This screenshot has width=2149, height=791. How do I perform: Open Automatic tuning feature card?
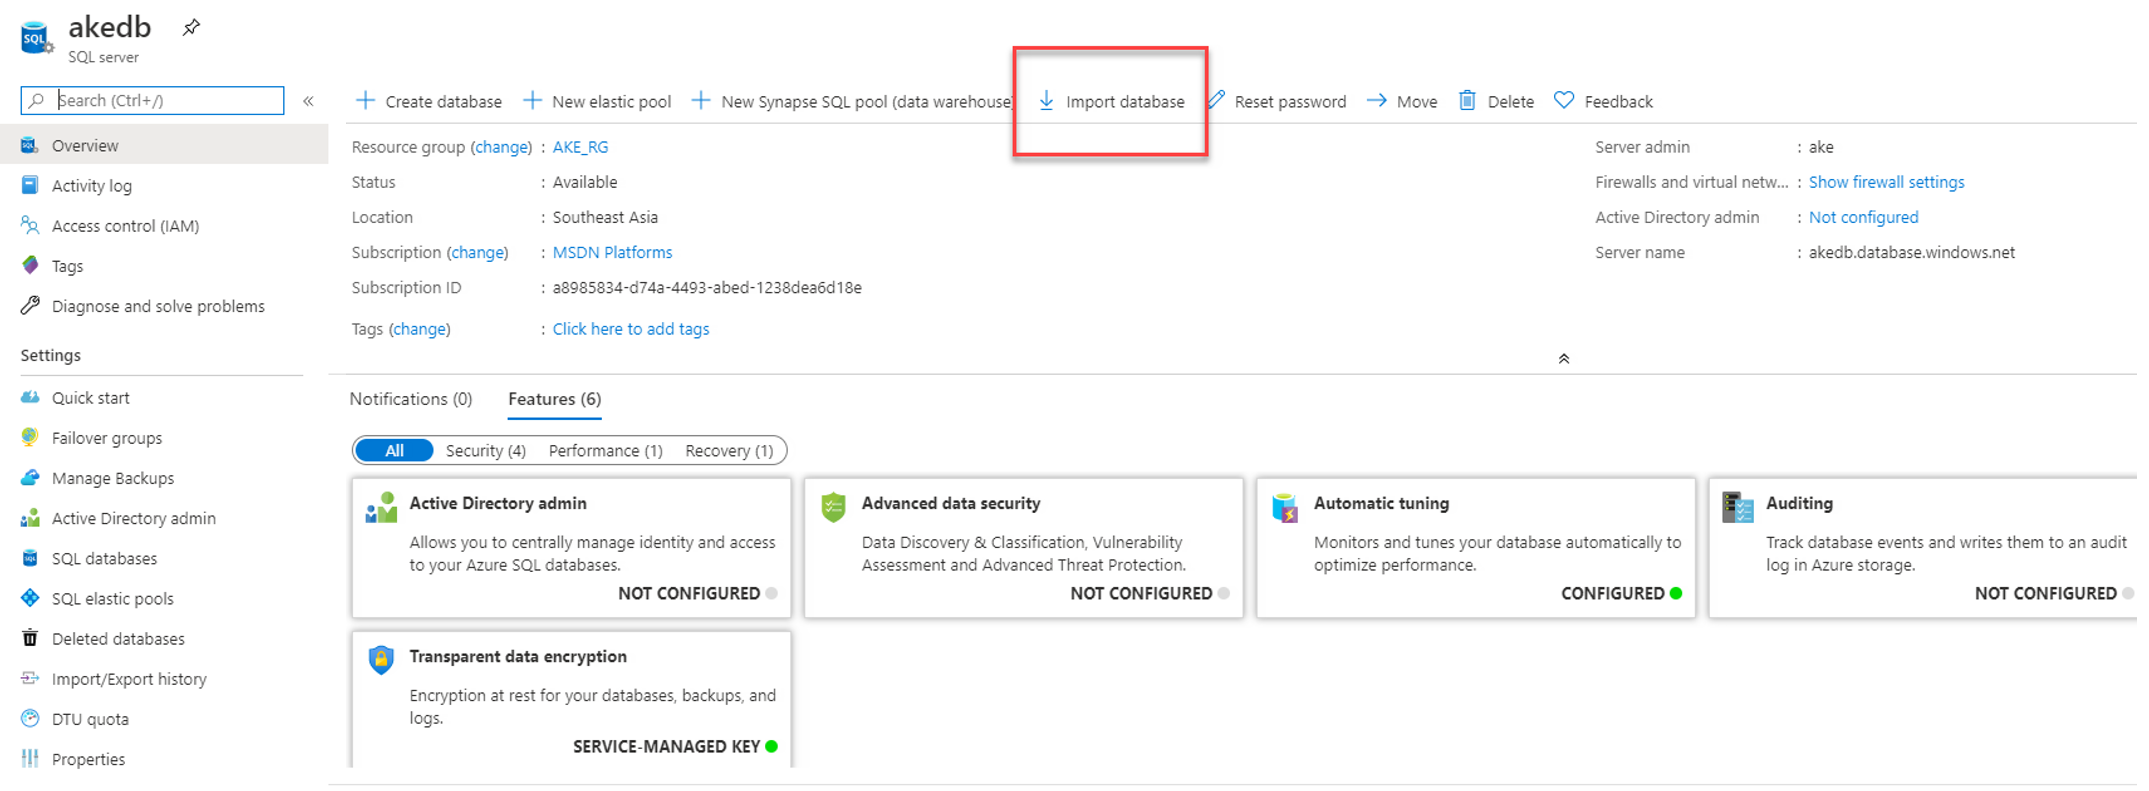[x=1476, y=548]
